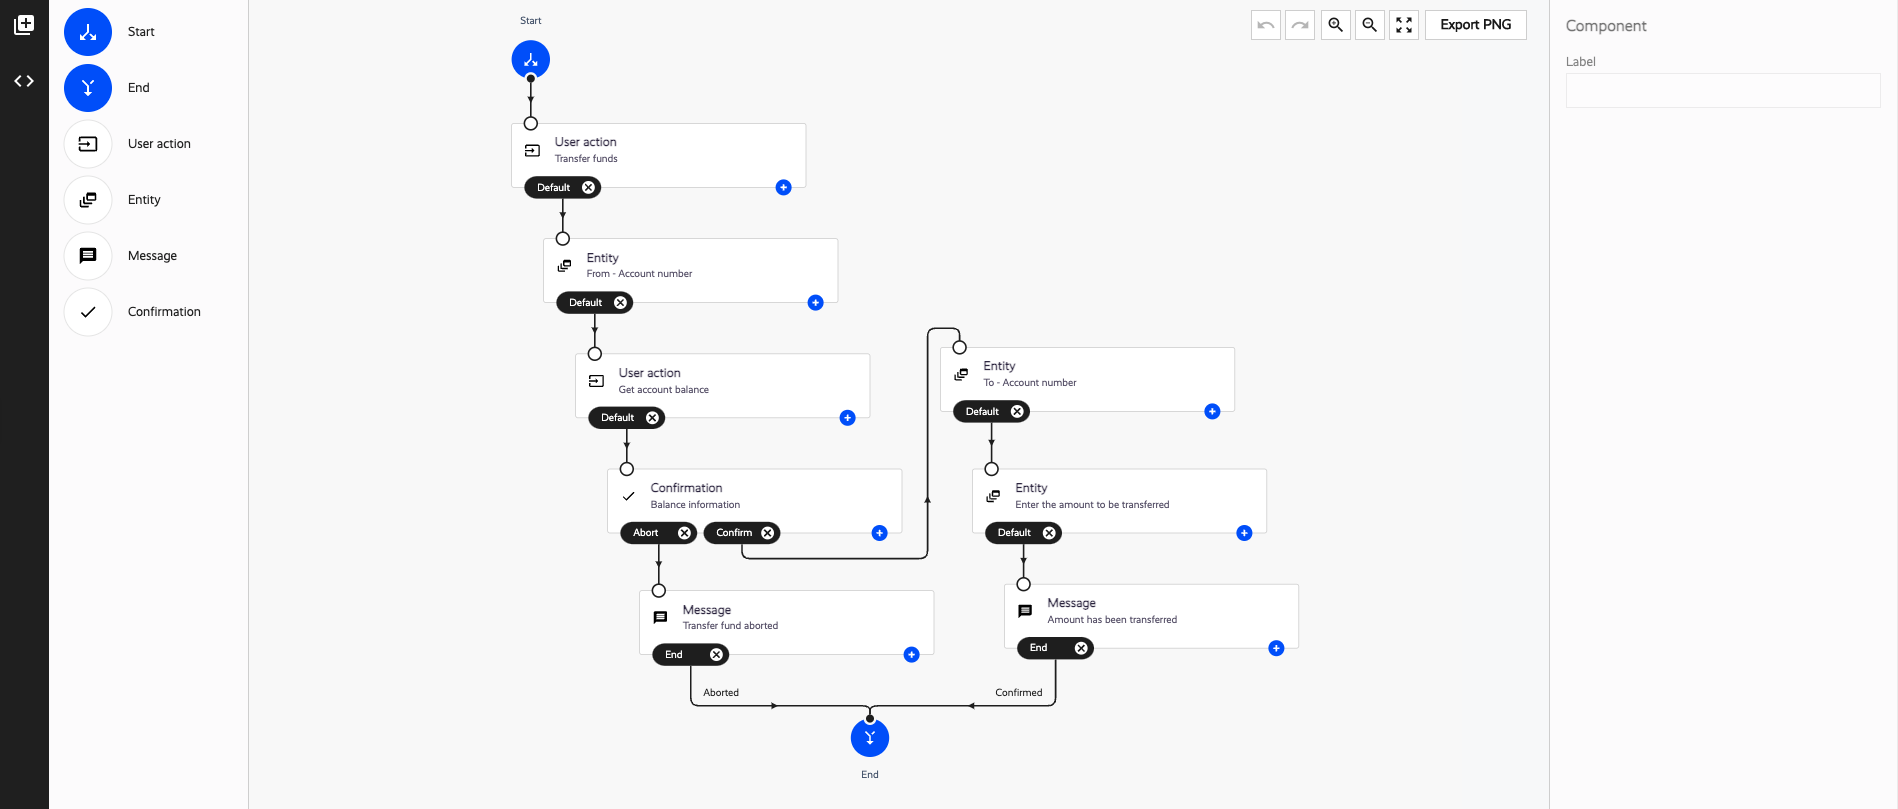Click the zoom out magnifier icon
The image size is (1898, 809).
(1369, 25)
